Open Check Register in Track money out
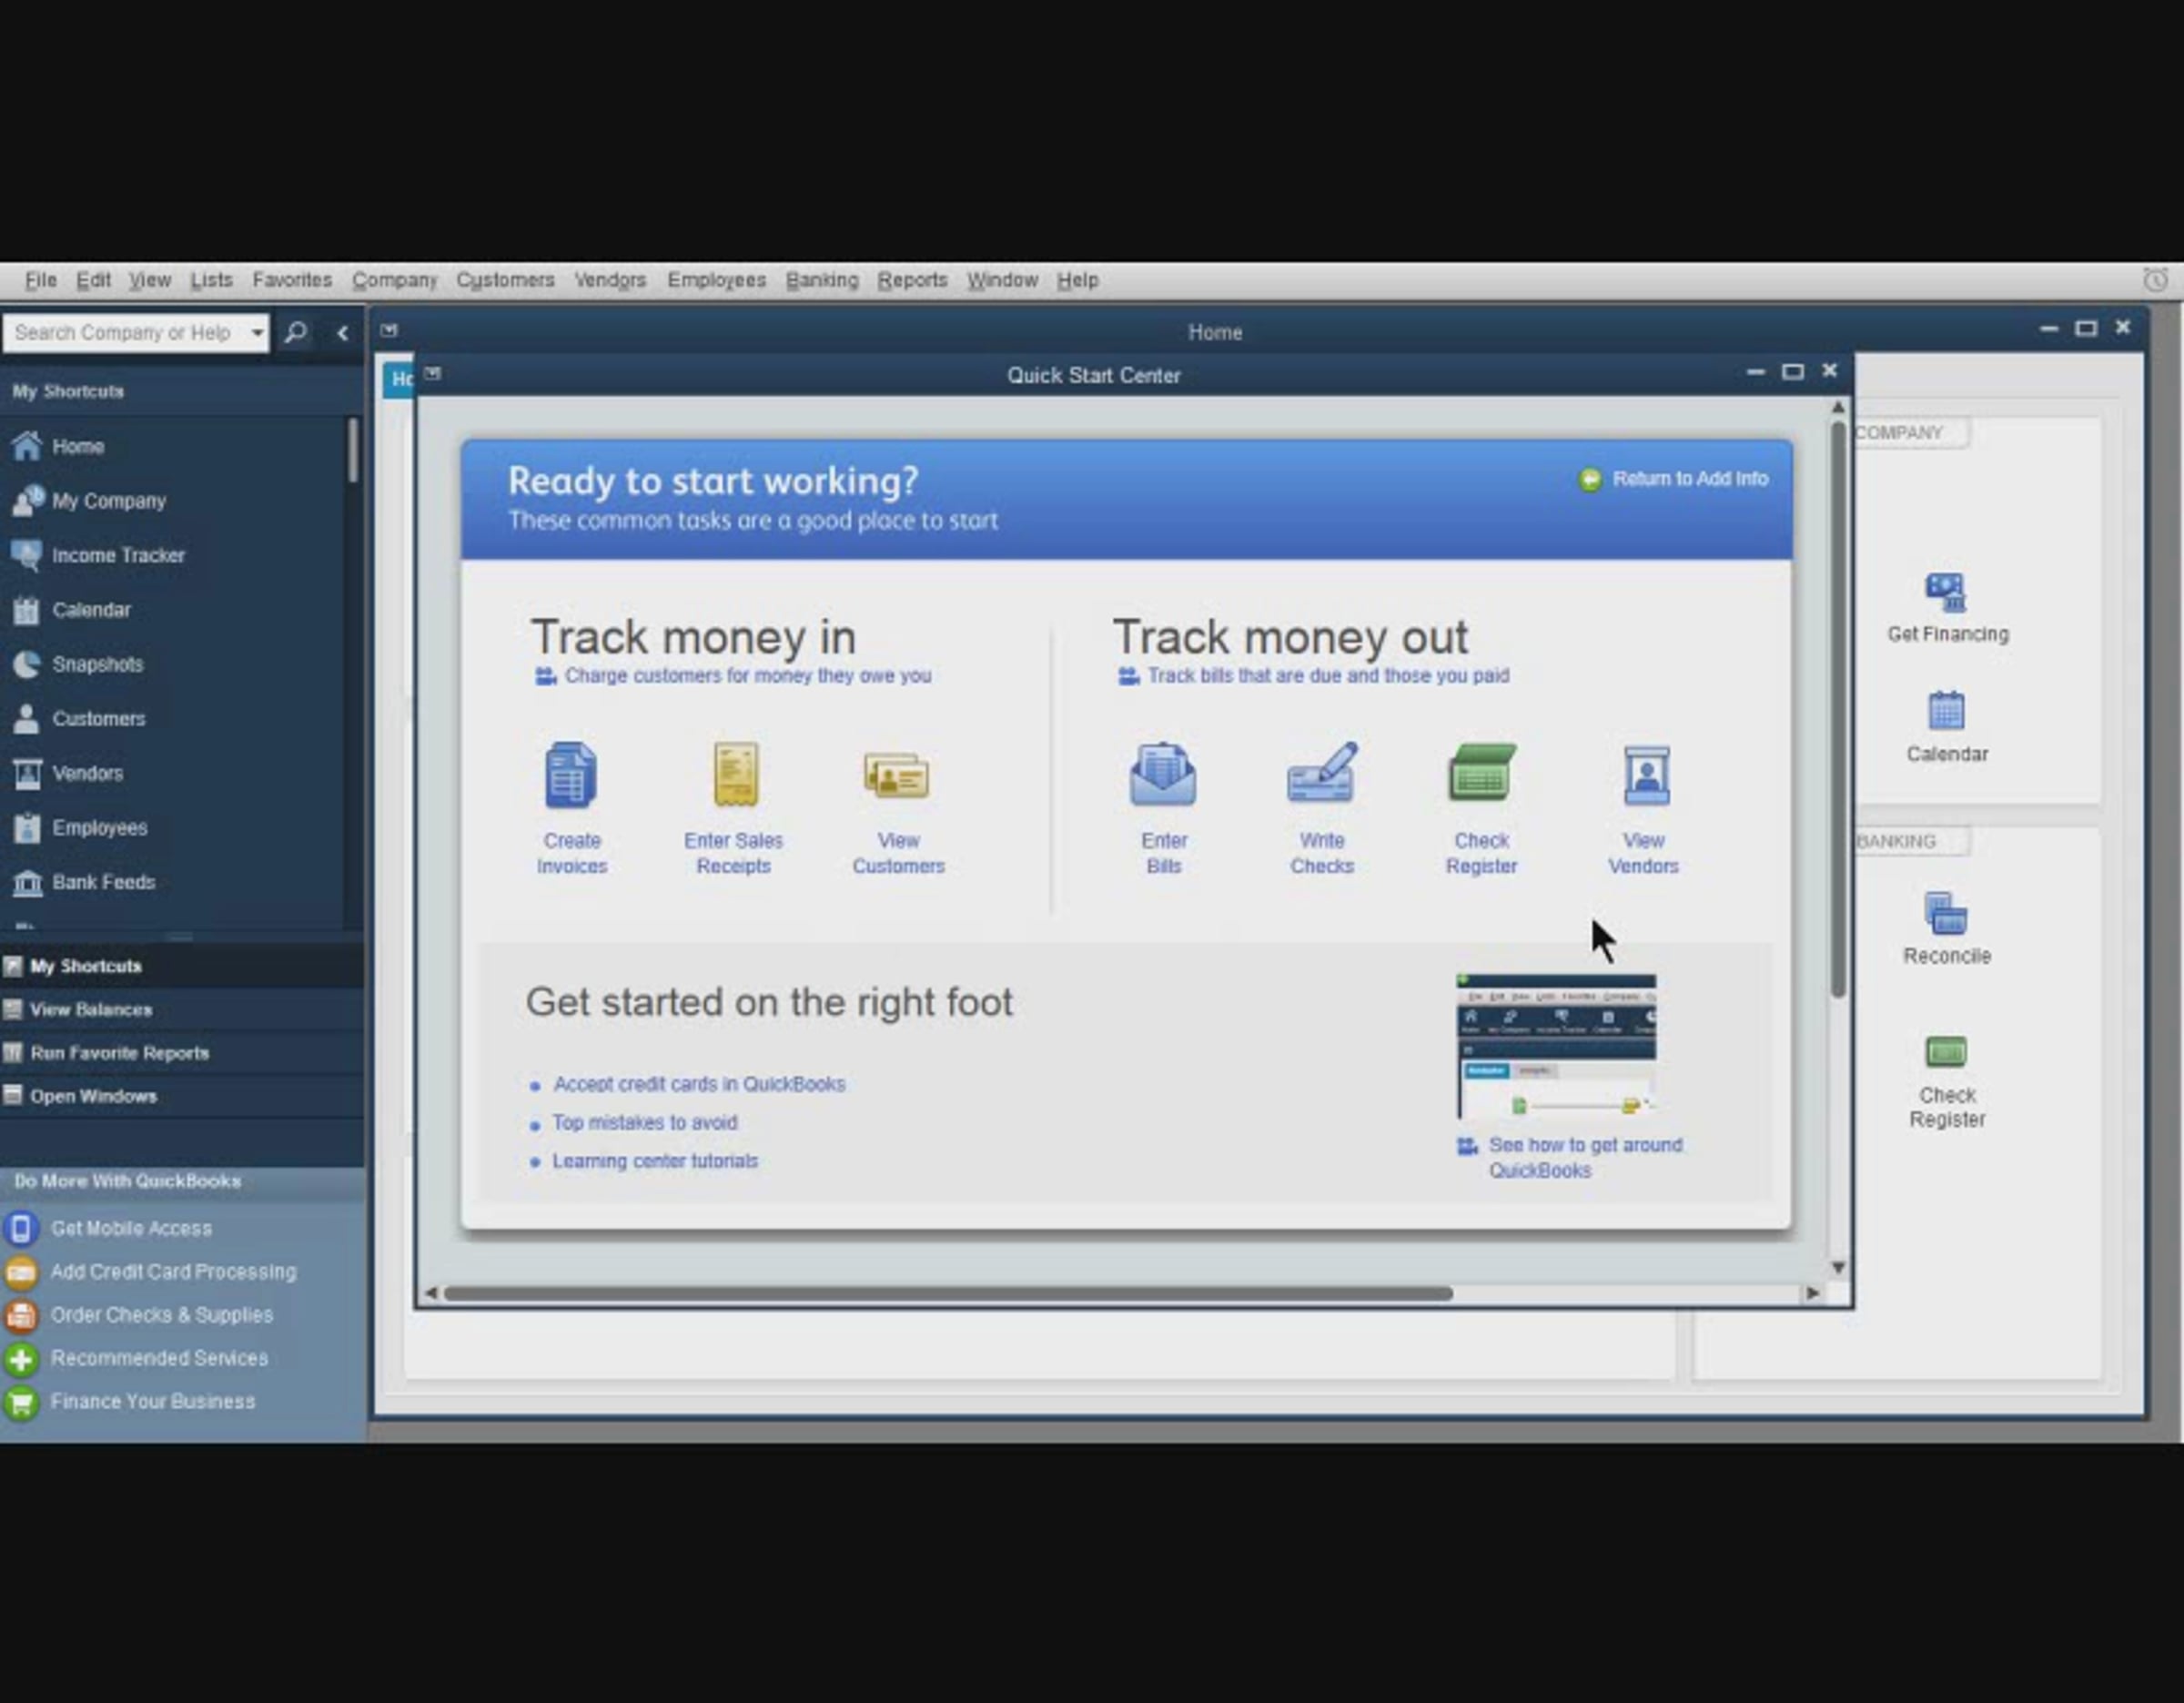Viewport: 2184px width, 1703px height. (1481, 775)
